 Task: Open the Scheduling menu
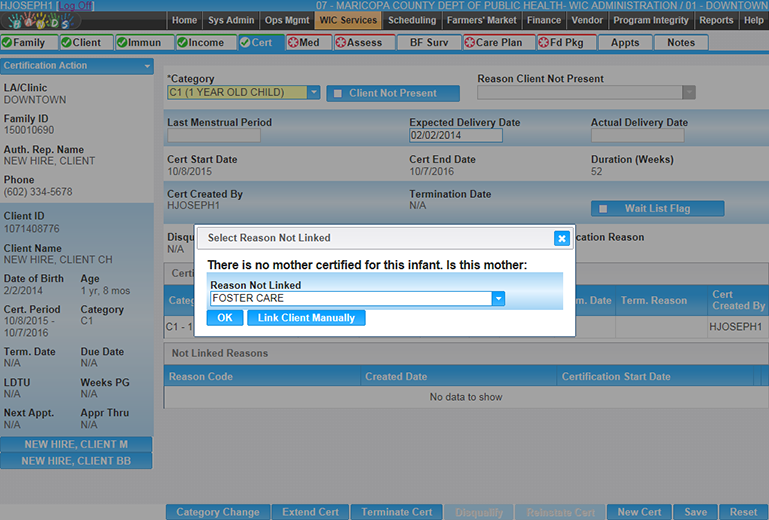(412, 20)
